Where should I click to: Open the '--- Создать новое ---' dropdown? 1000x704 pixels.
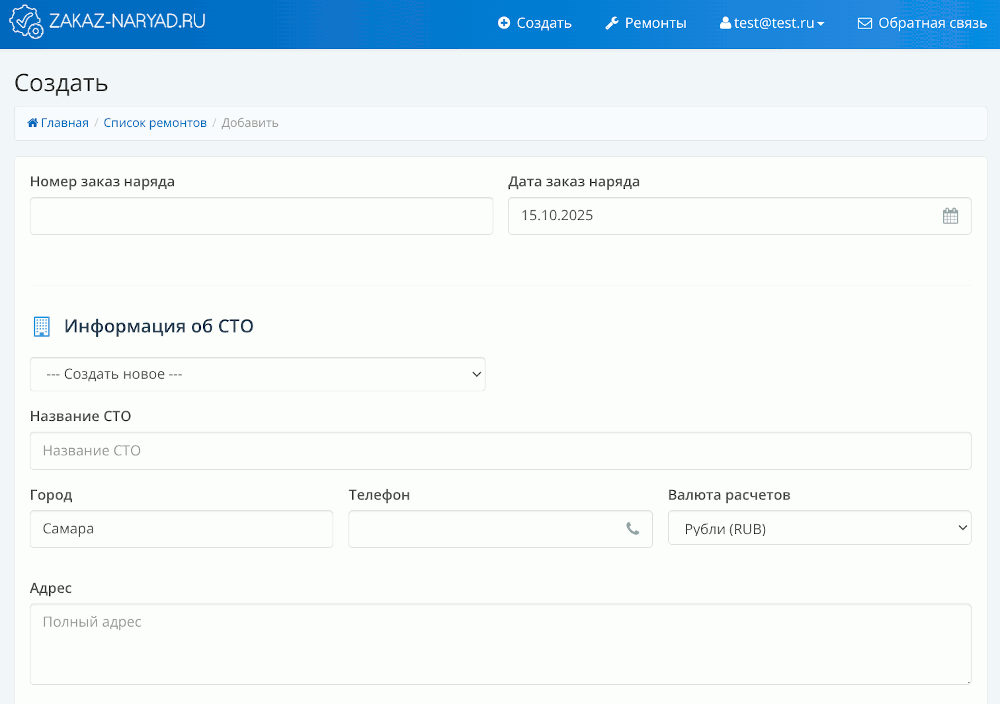point(258,374)
